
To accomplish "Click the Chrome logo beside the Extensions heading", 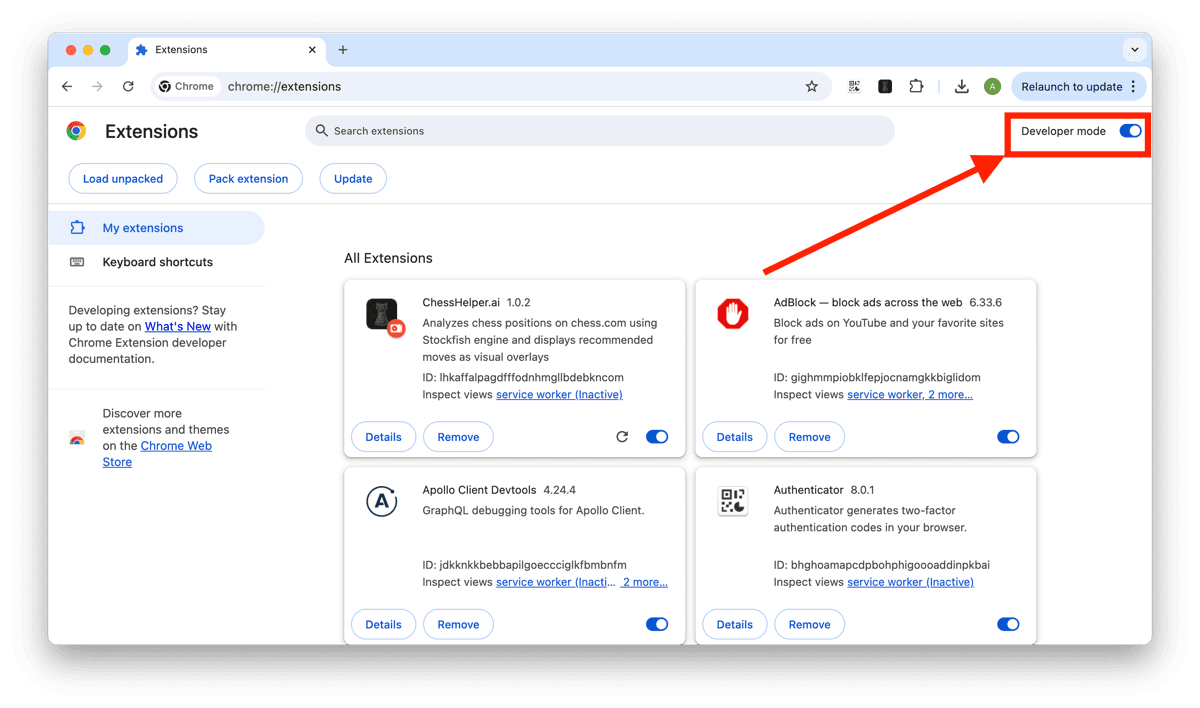I will point(76,130).
